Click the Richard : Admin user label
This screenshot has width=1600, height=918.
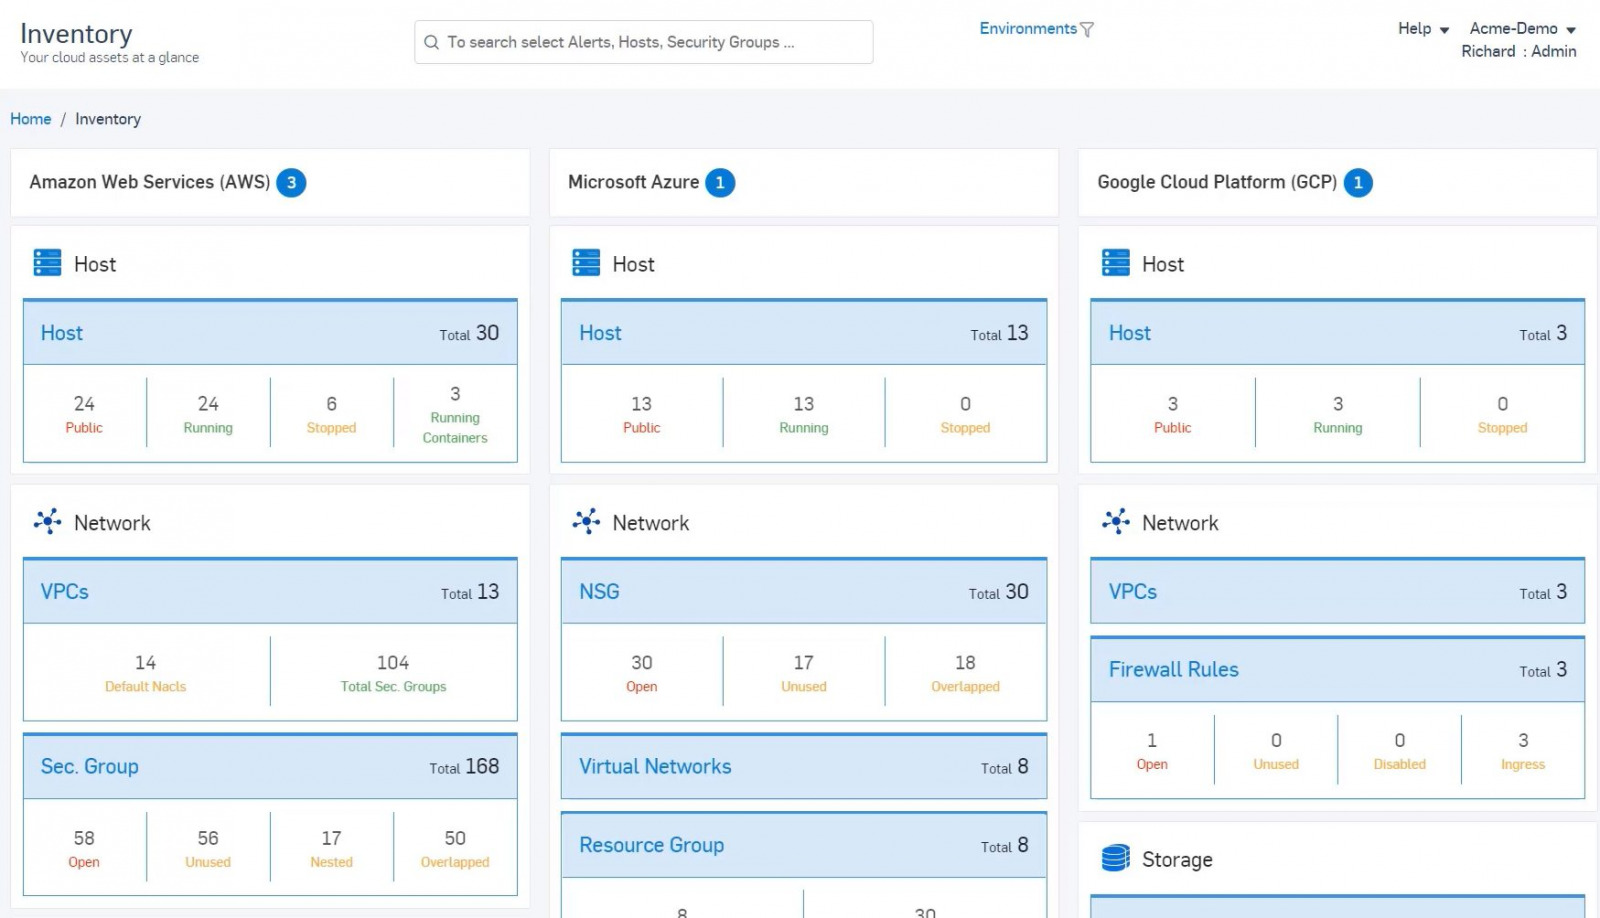point(1519,51)
